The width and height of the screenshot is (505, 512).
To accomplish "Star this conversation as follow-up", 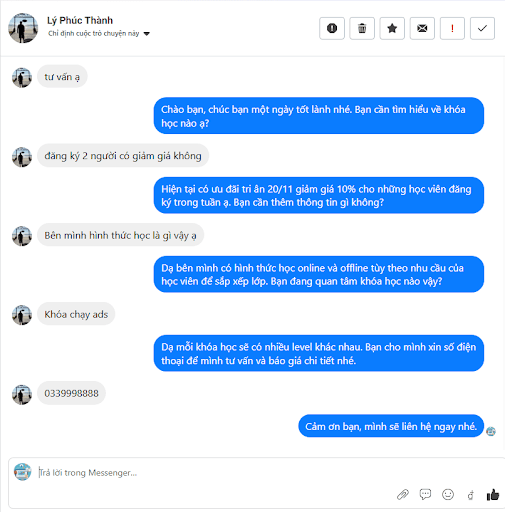I will click(392, 28).
